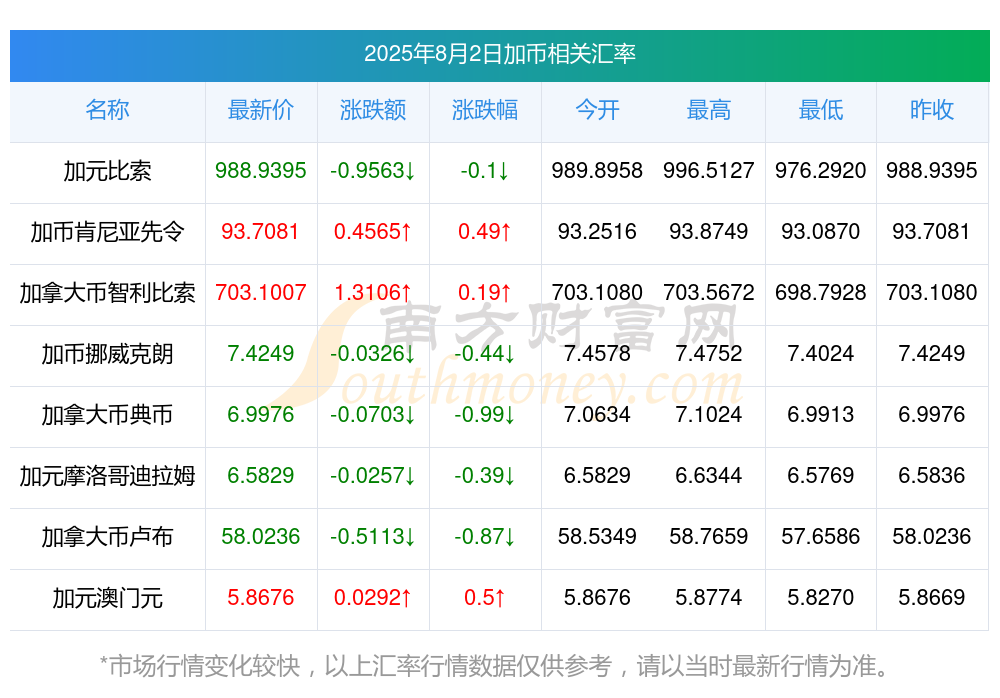Click the low value 976.2920

pyautogui.click(x=821, y=170)
